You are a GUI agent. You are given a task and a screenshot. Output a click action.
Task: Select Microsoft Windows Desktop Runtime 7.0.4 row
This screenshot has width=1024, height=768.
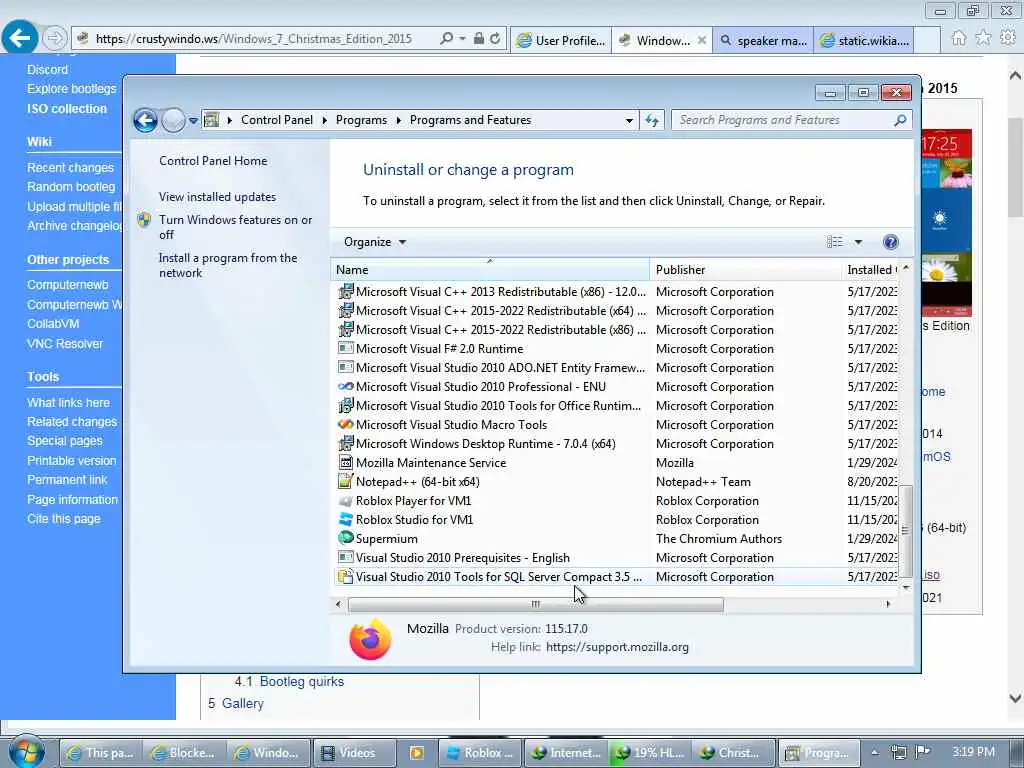(x=617, y=443)
